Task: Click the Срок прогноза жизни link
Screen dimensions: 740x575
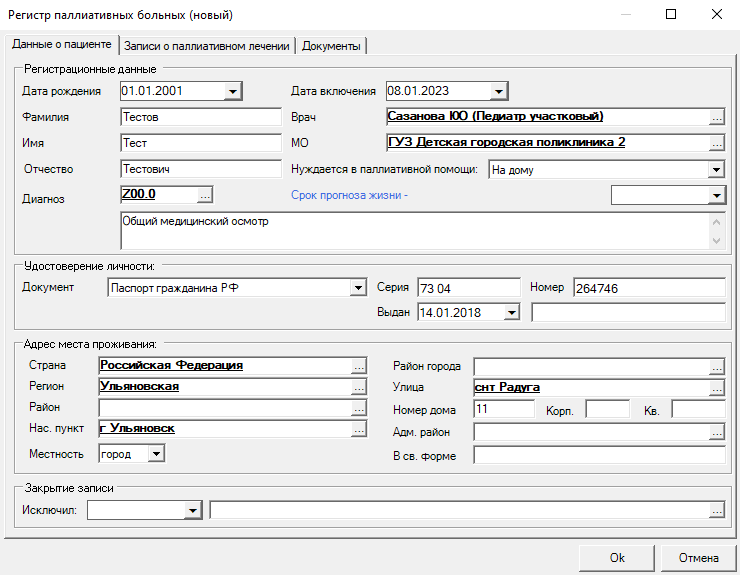Action: (x=349, y=195)
